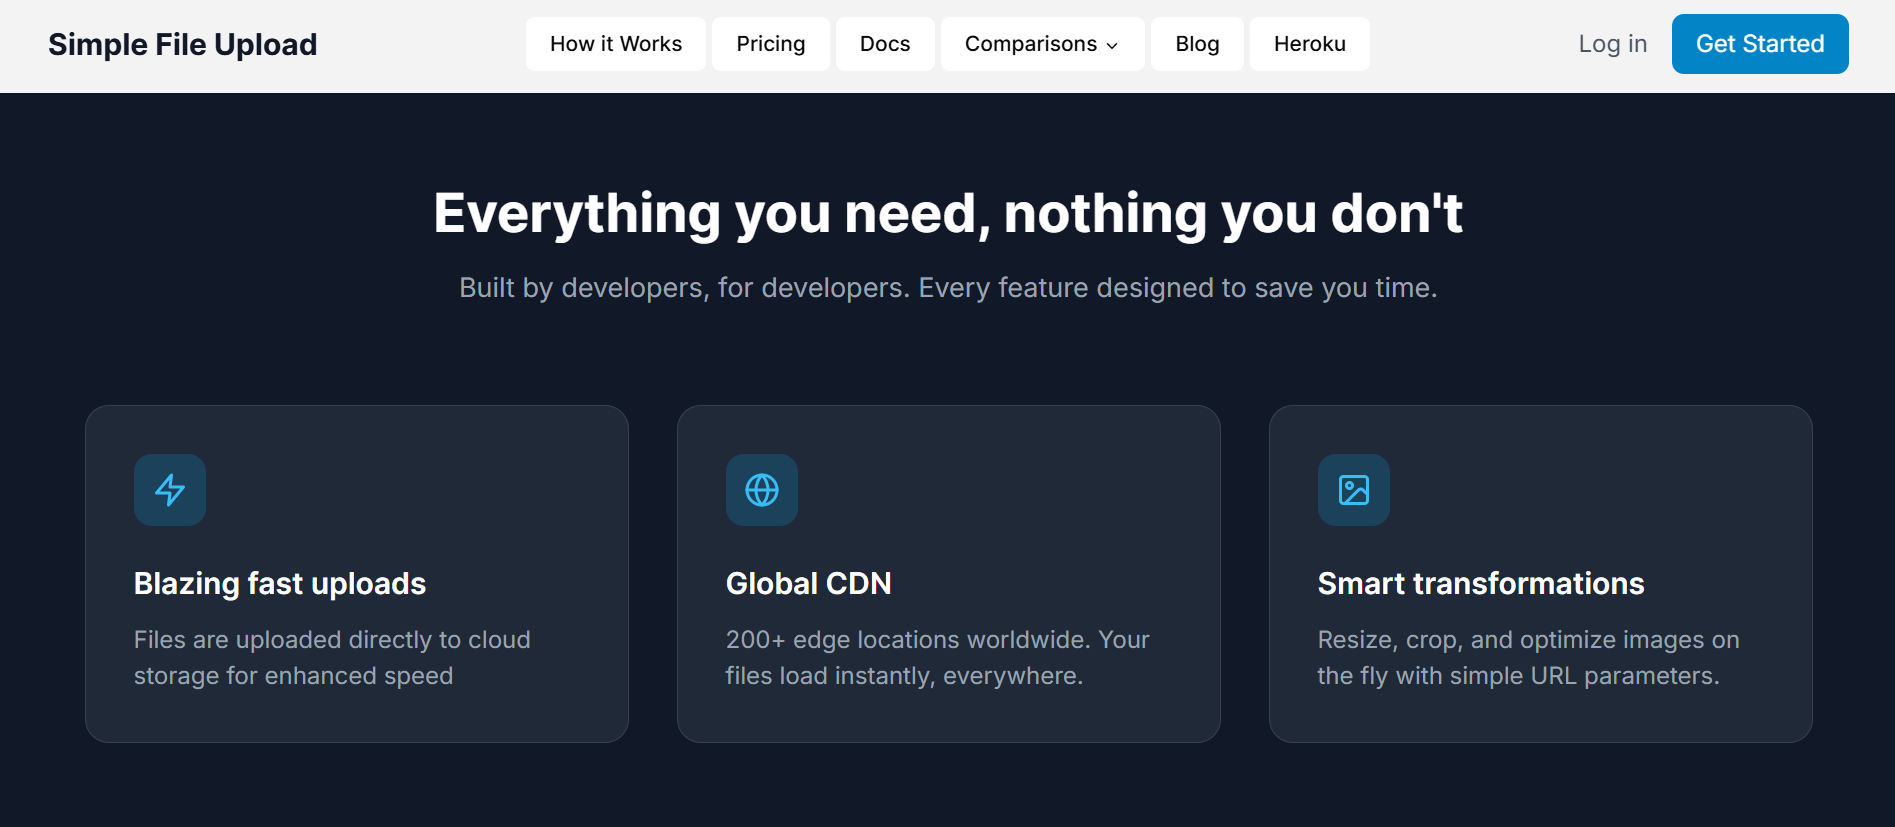Expand the Comparisons dropdown chevron
Image resolution: width=1895 pixels, height=827 pixels.
[x=1112, y=45]
